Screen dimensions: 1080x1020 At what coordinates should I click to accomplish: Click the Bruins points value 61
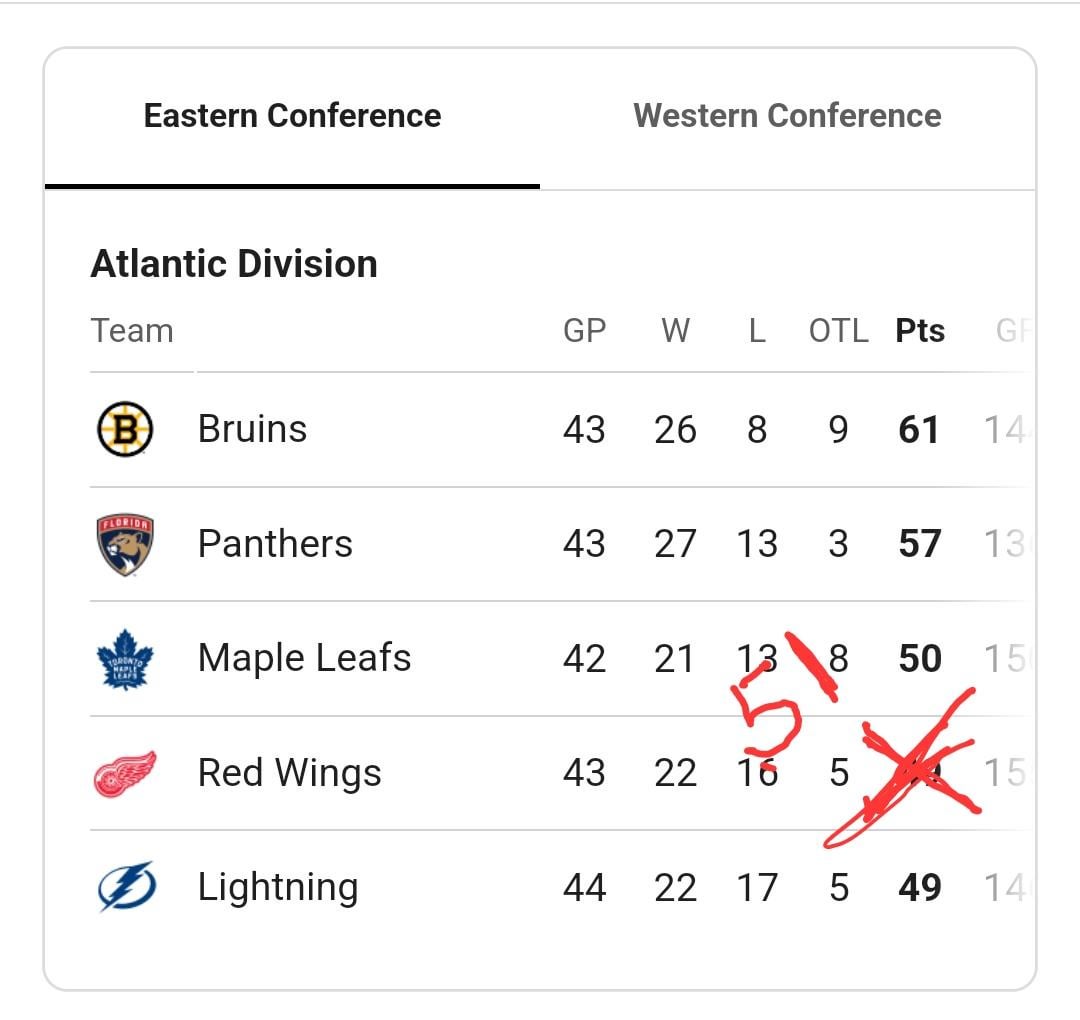coord(919,430)
